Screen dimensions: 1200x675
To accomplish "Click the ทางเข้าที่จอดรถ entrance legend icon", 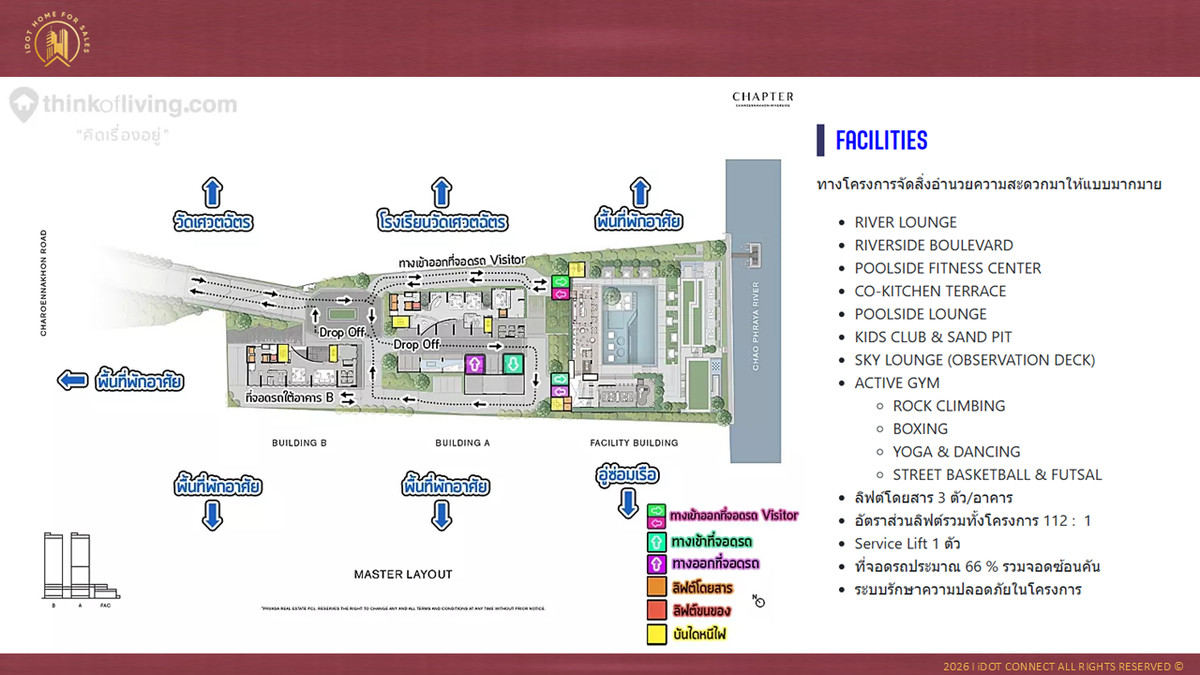I will pyautogui.click(x=656, y=541).
